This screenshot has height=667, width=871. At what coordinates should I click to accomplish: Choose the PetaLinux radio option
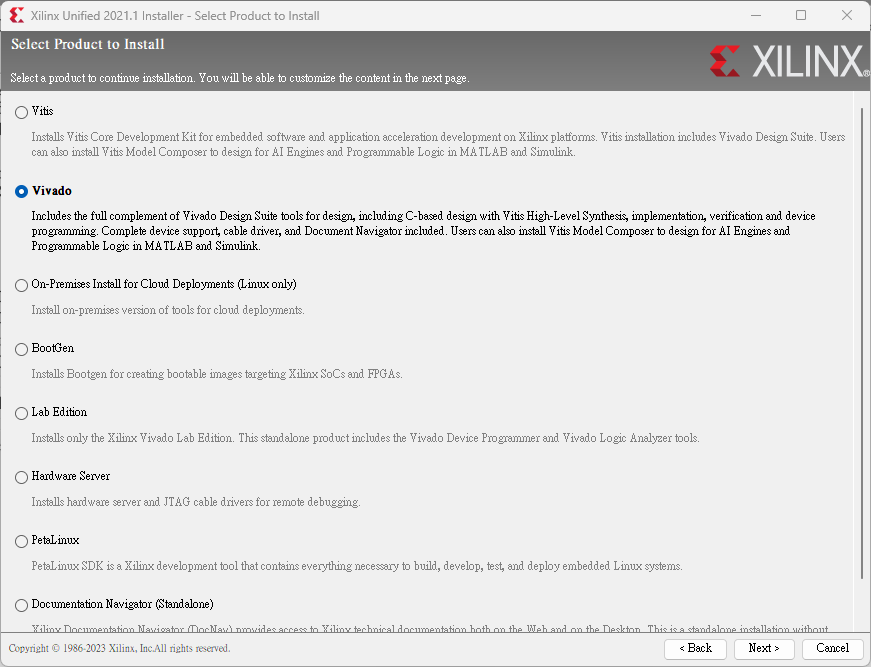pos(21,541)
